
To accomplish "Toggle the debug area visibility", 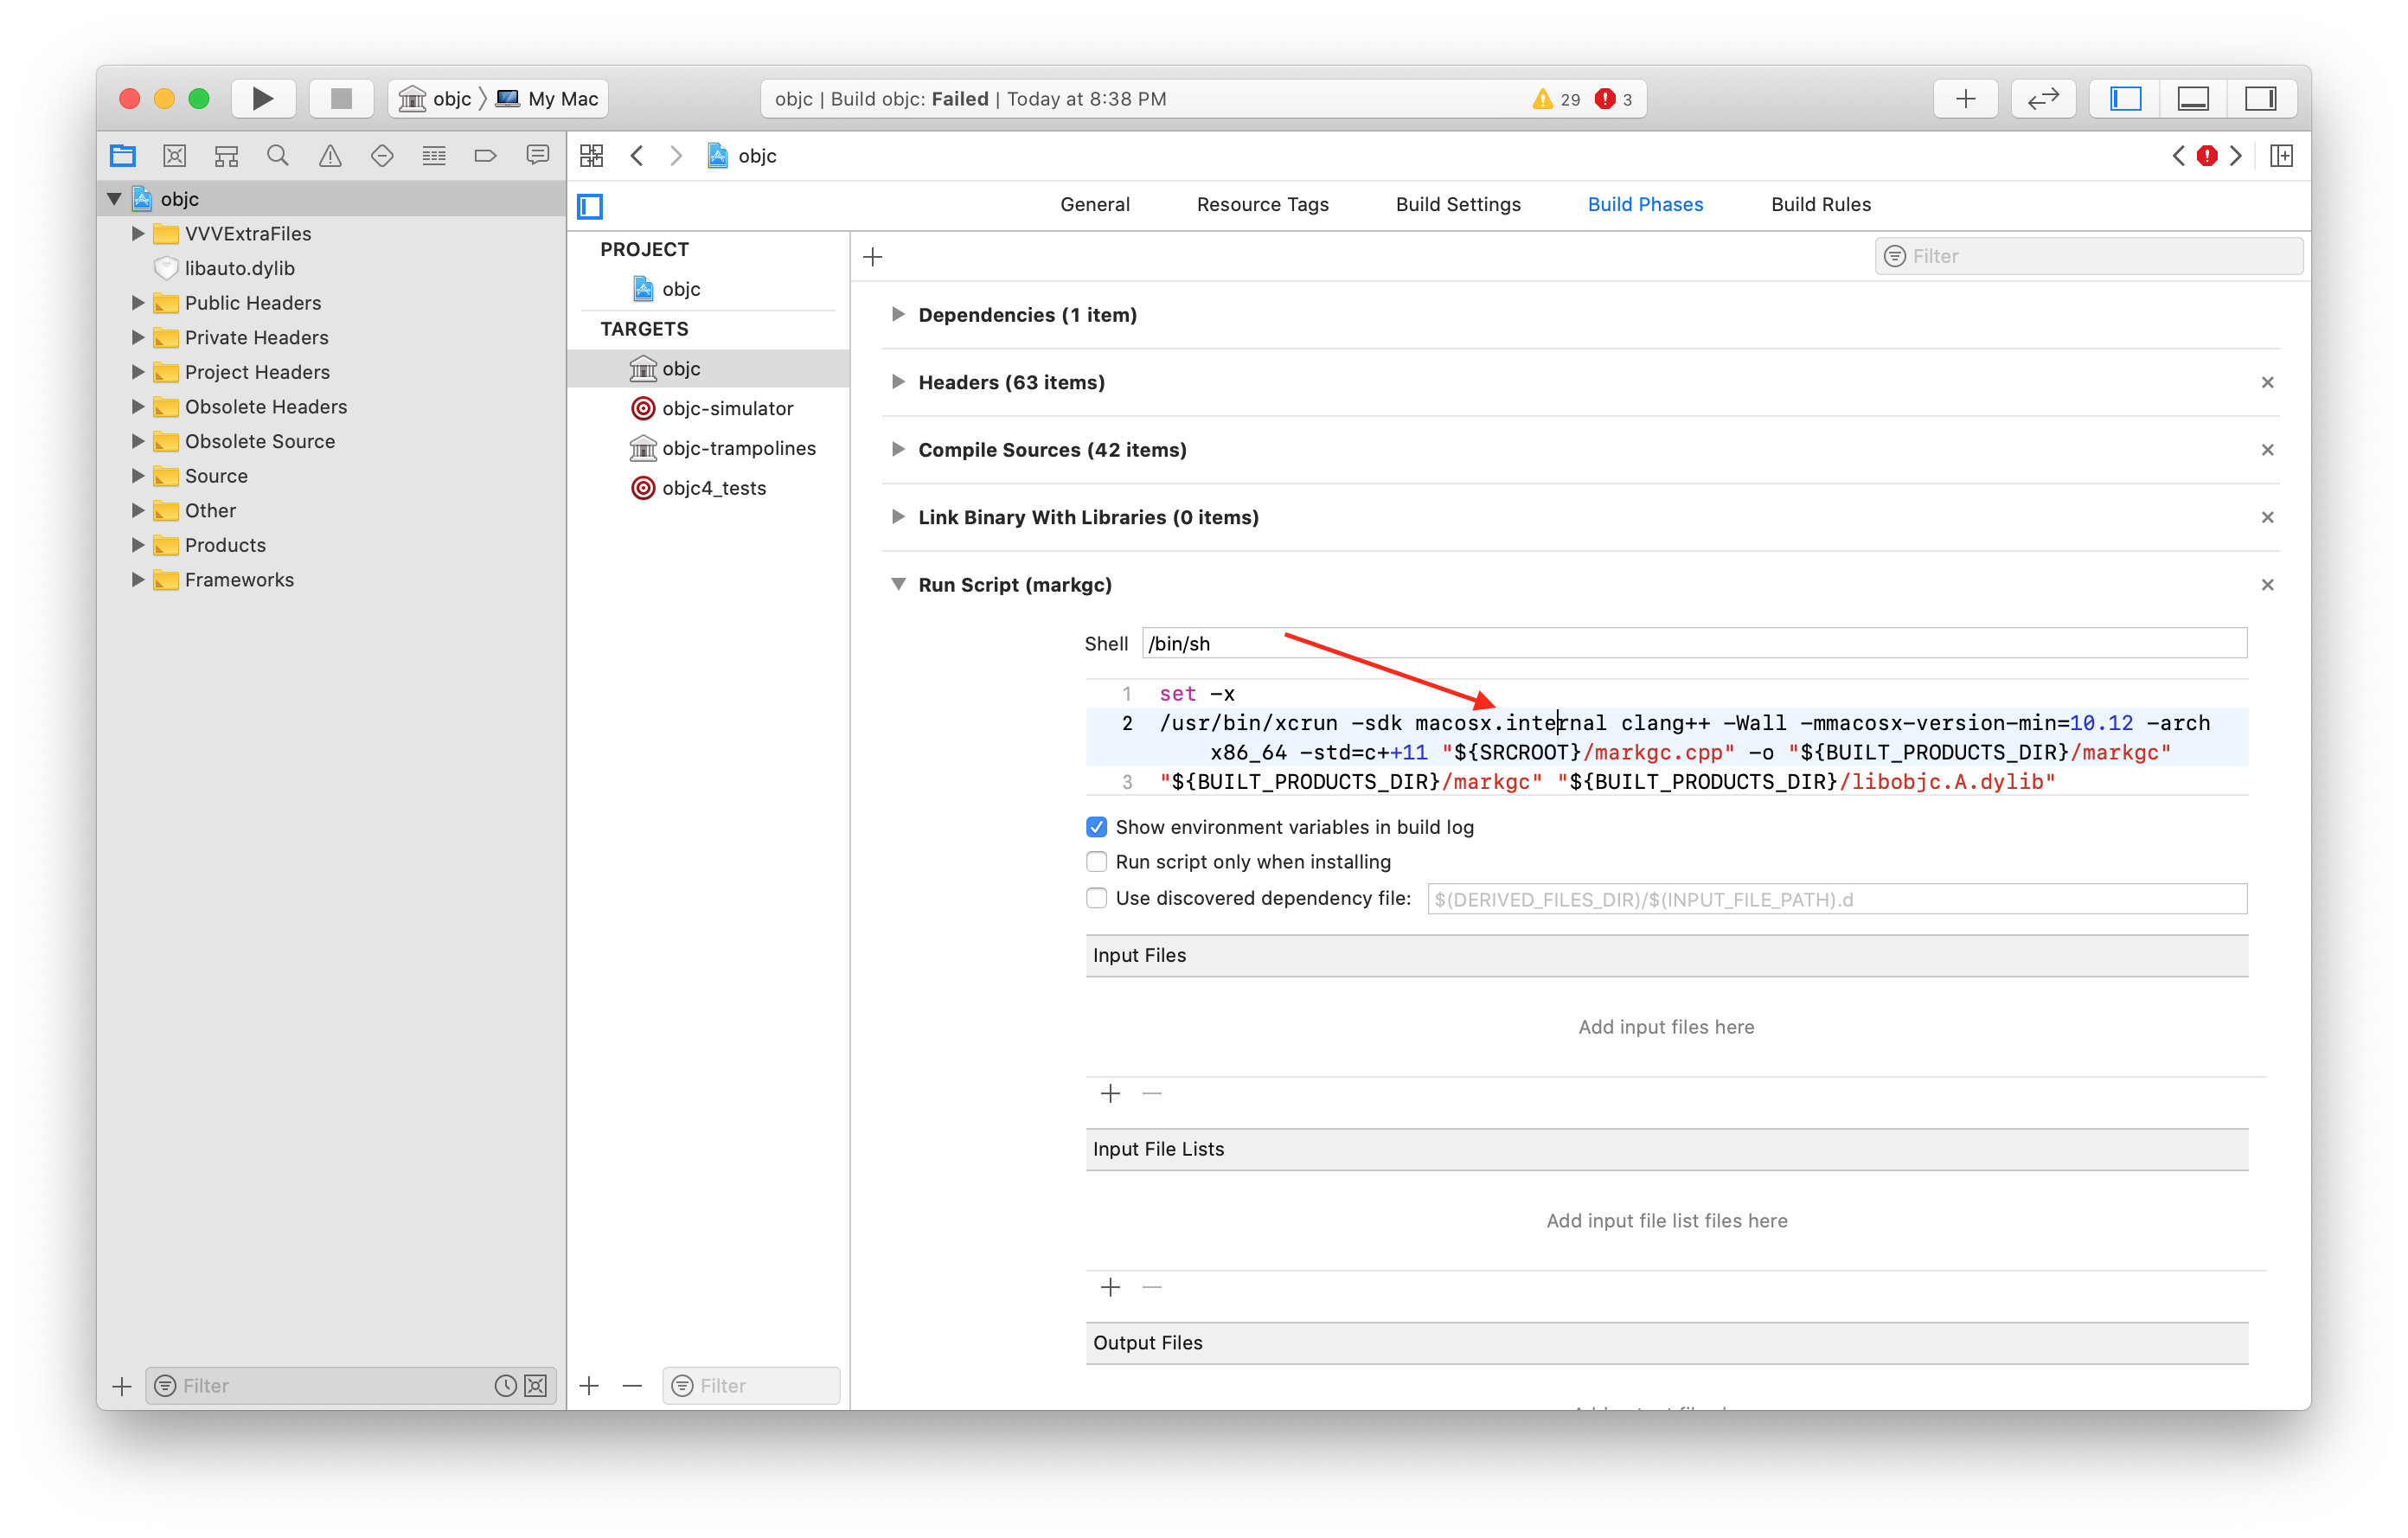I will pyautogui.click(x=2193, y=98).
